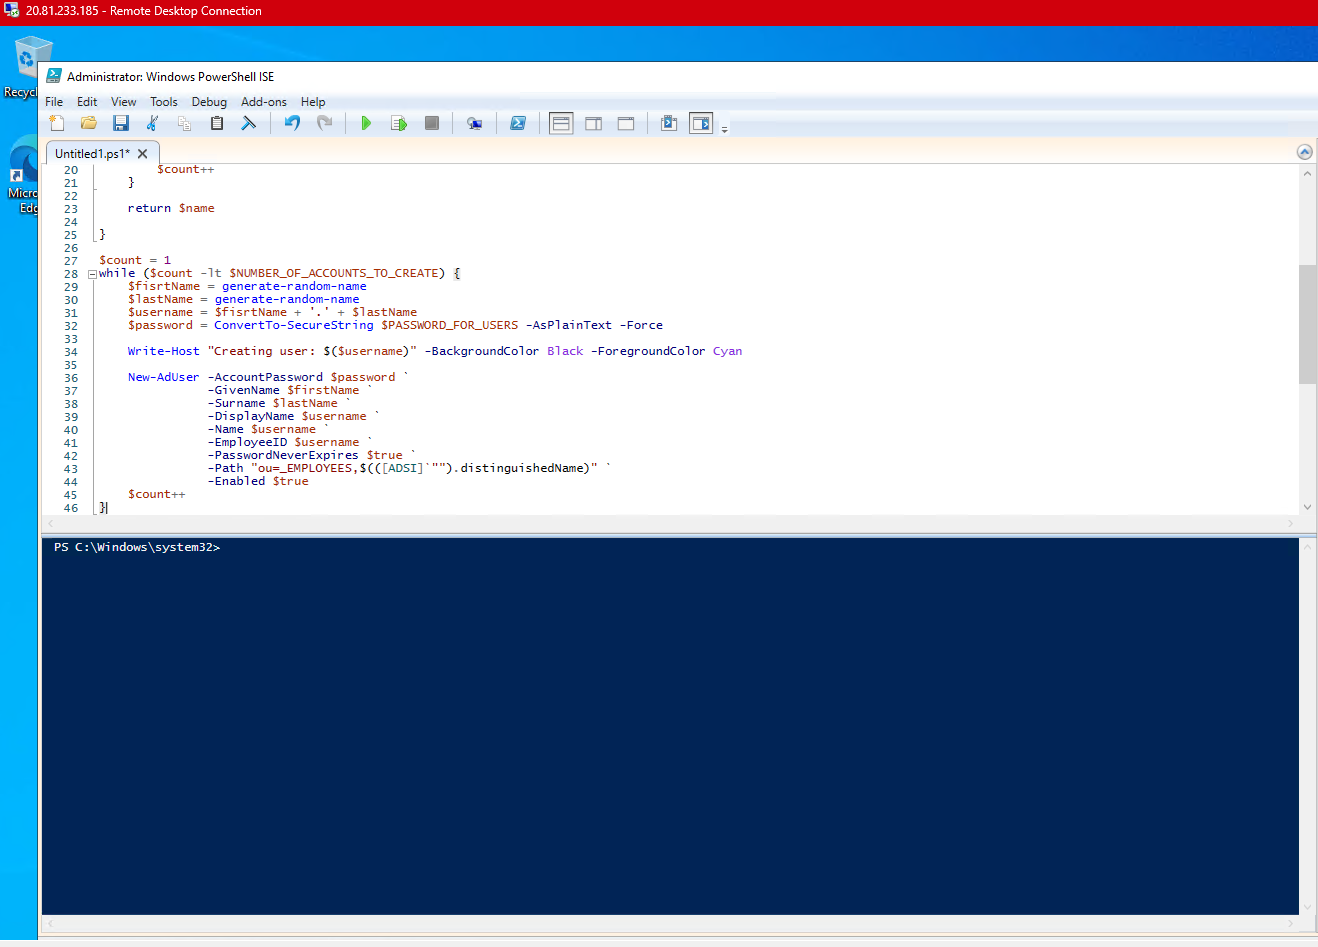
Task: Cut selection with the scissors icon
Action: pos(153,123)
